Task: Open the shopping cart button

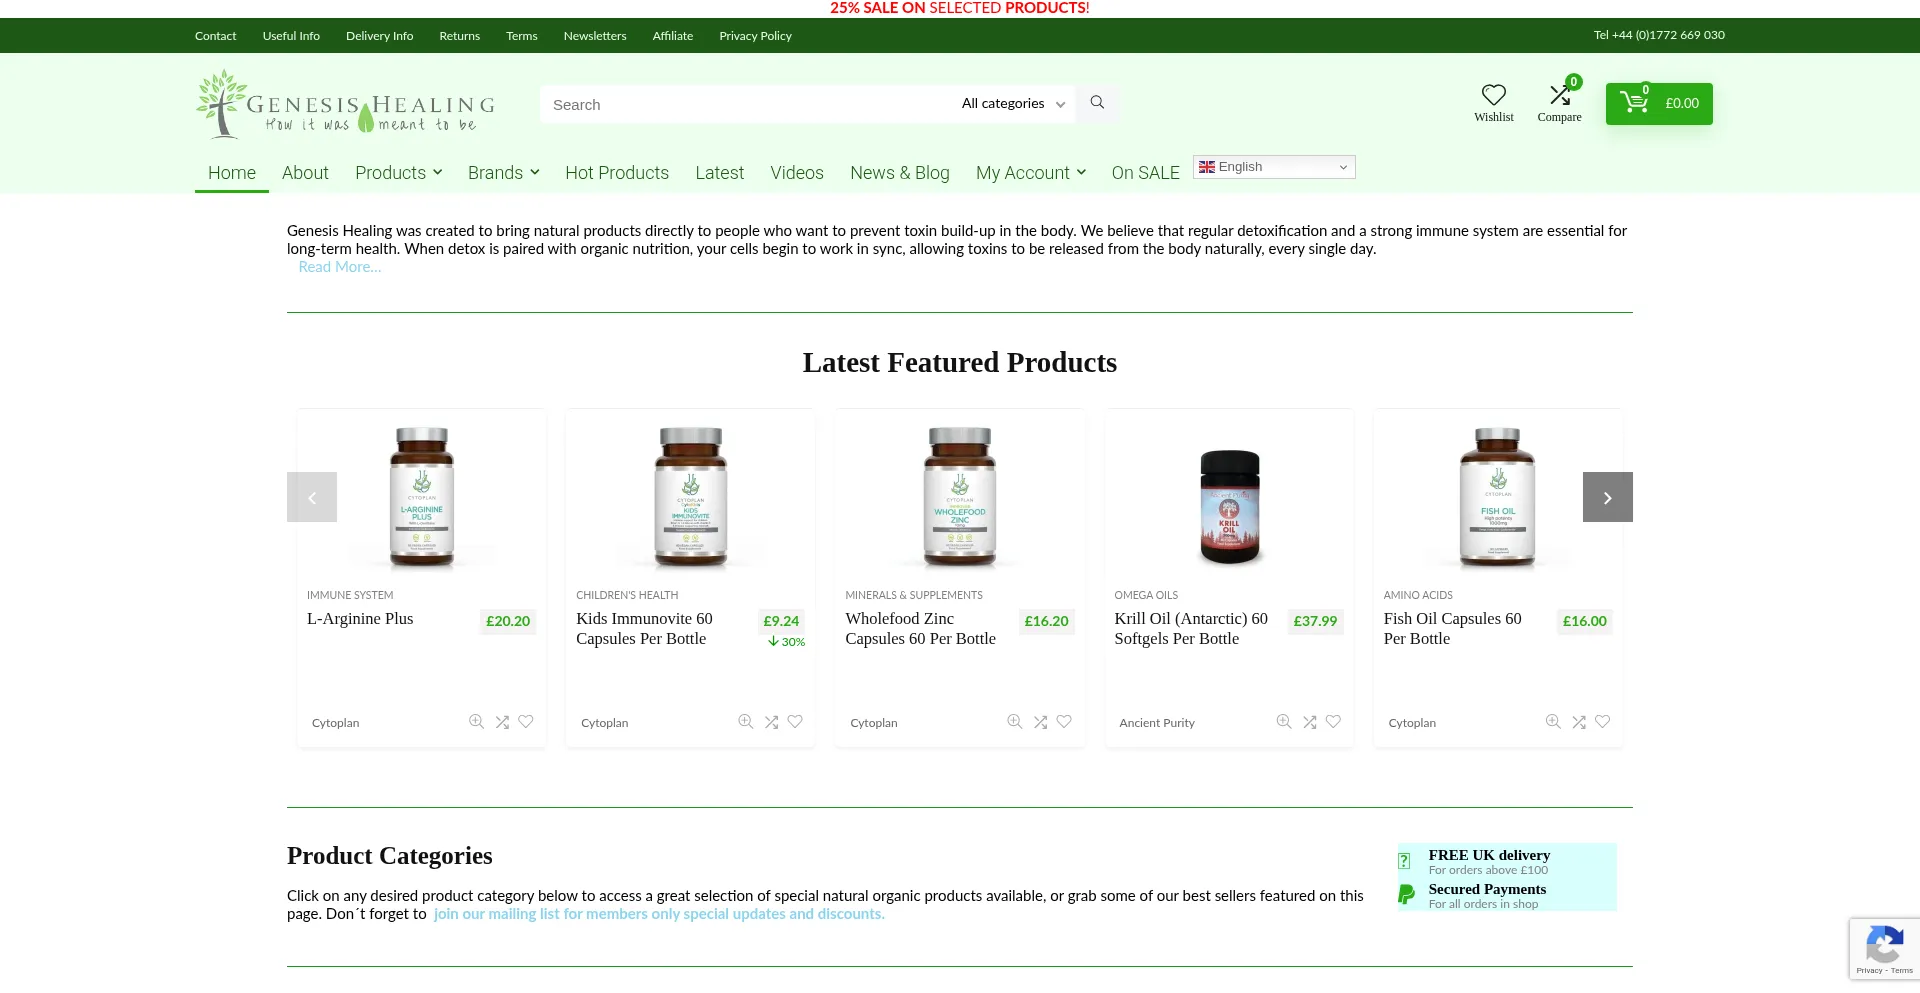Action: click(1659, 104)
